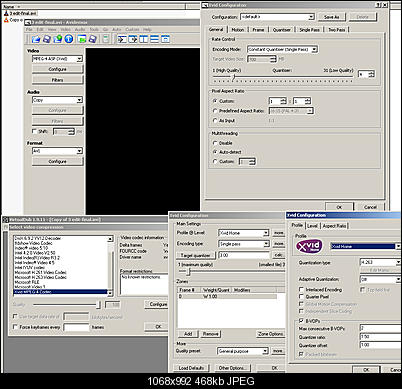
Task: Click the Other Options button
Action: point(232,368)
